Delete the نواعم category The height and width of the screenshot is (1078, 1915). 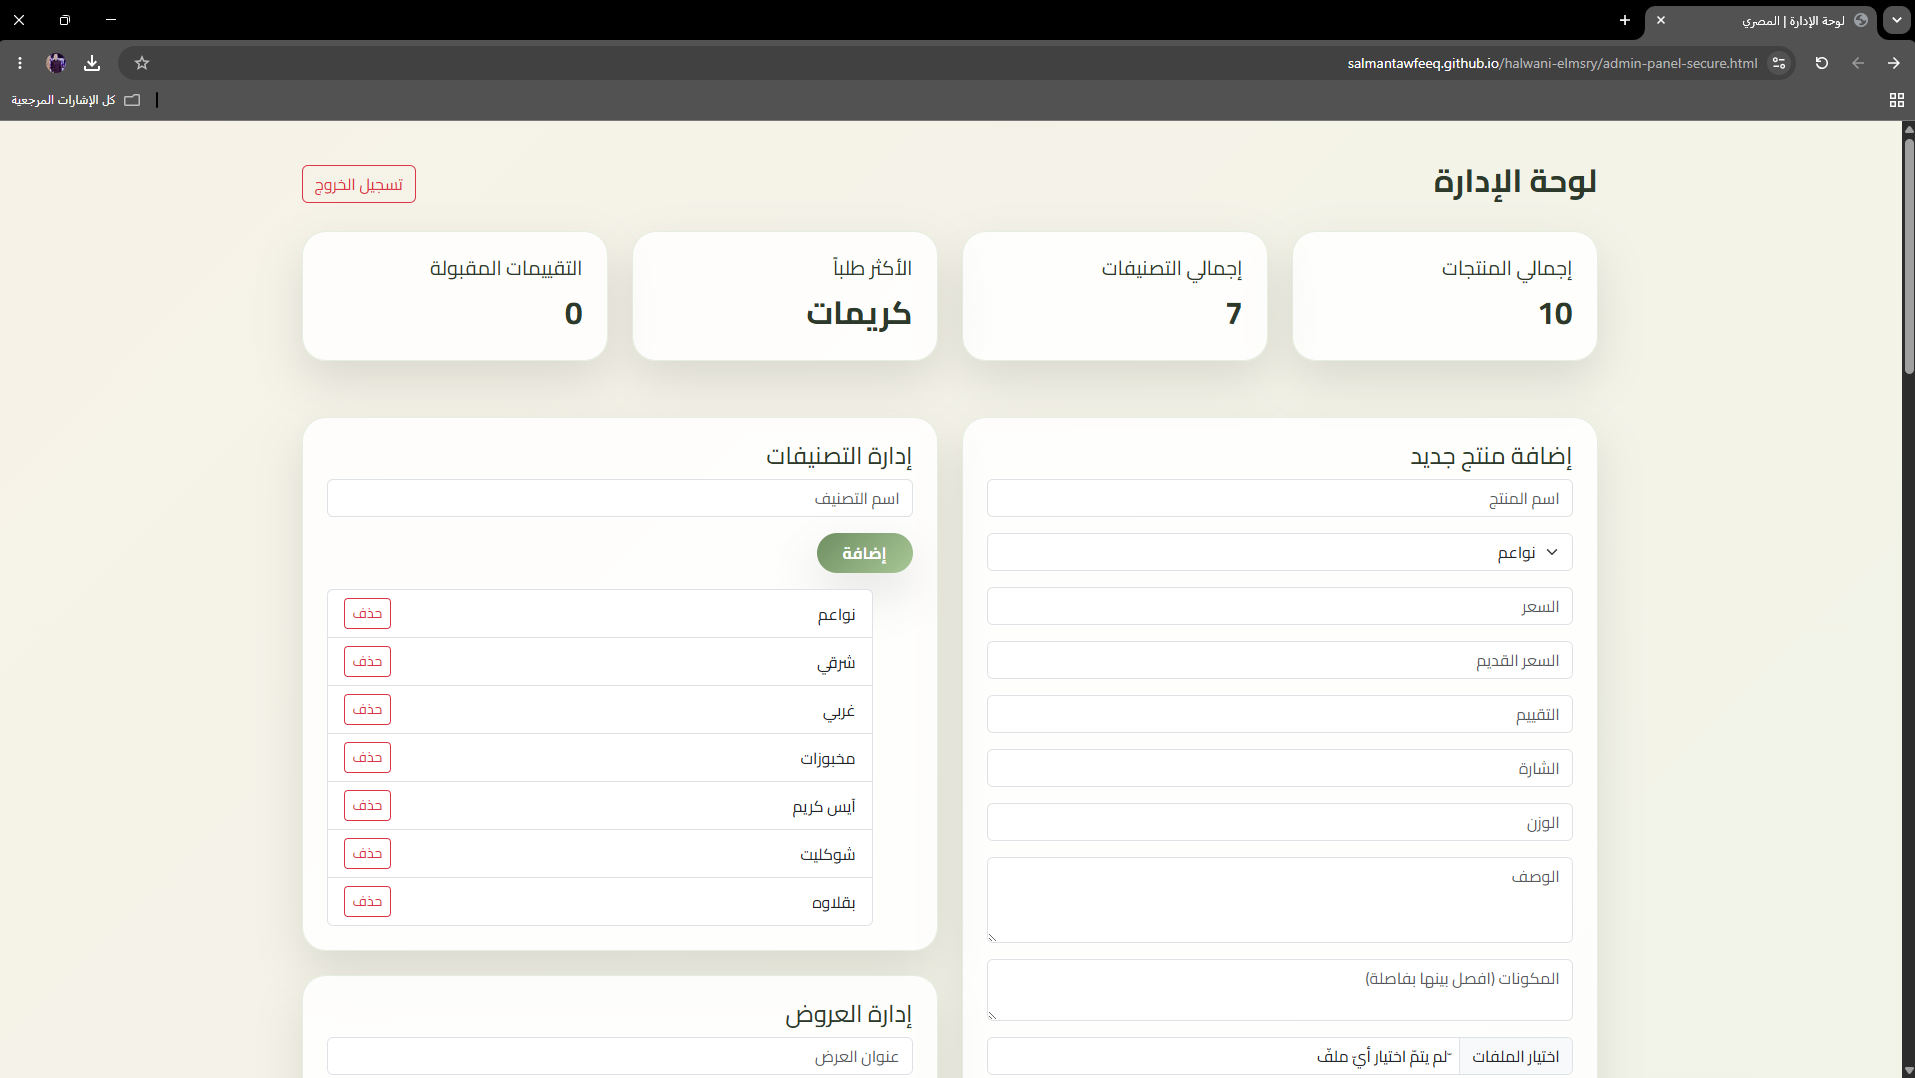click(367, 613)
